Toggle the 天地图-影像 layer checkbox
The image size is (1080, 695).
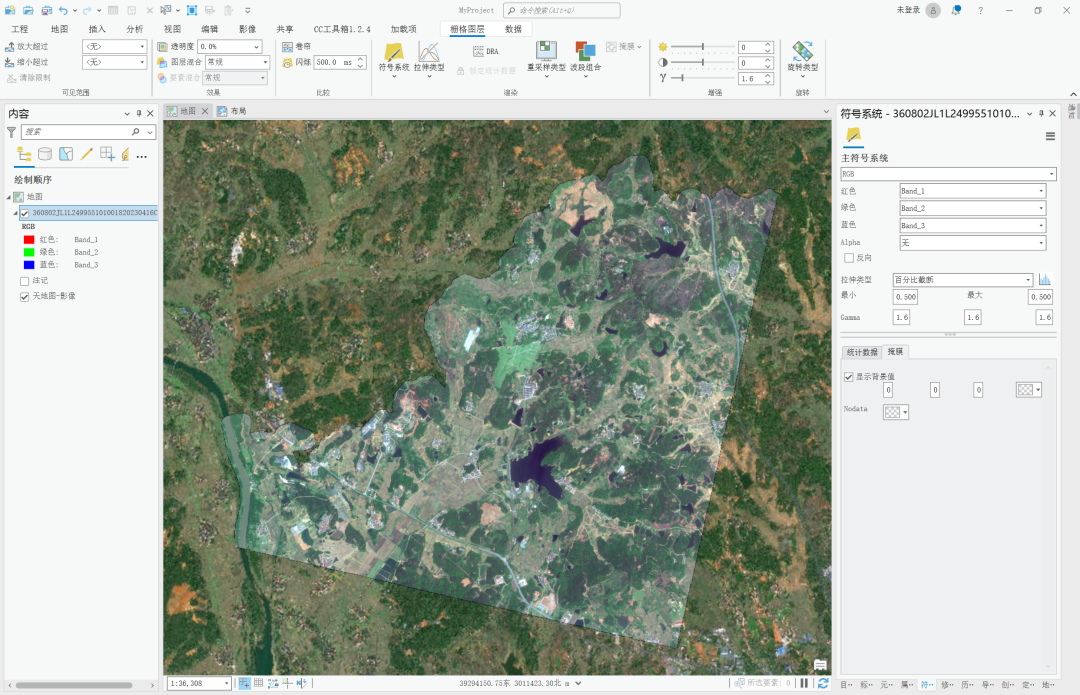pyautogui.click(x=25, y=297)
